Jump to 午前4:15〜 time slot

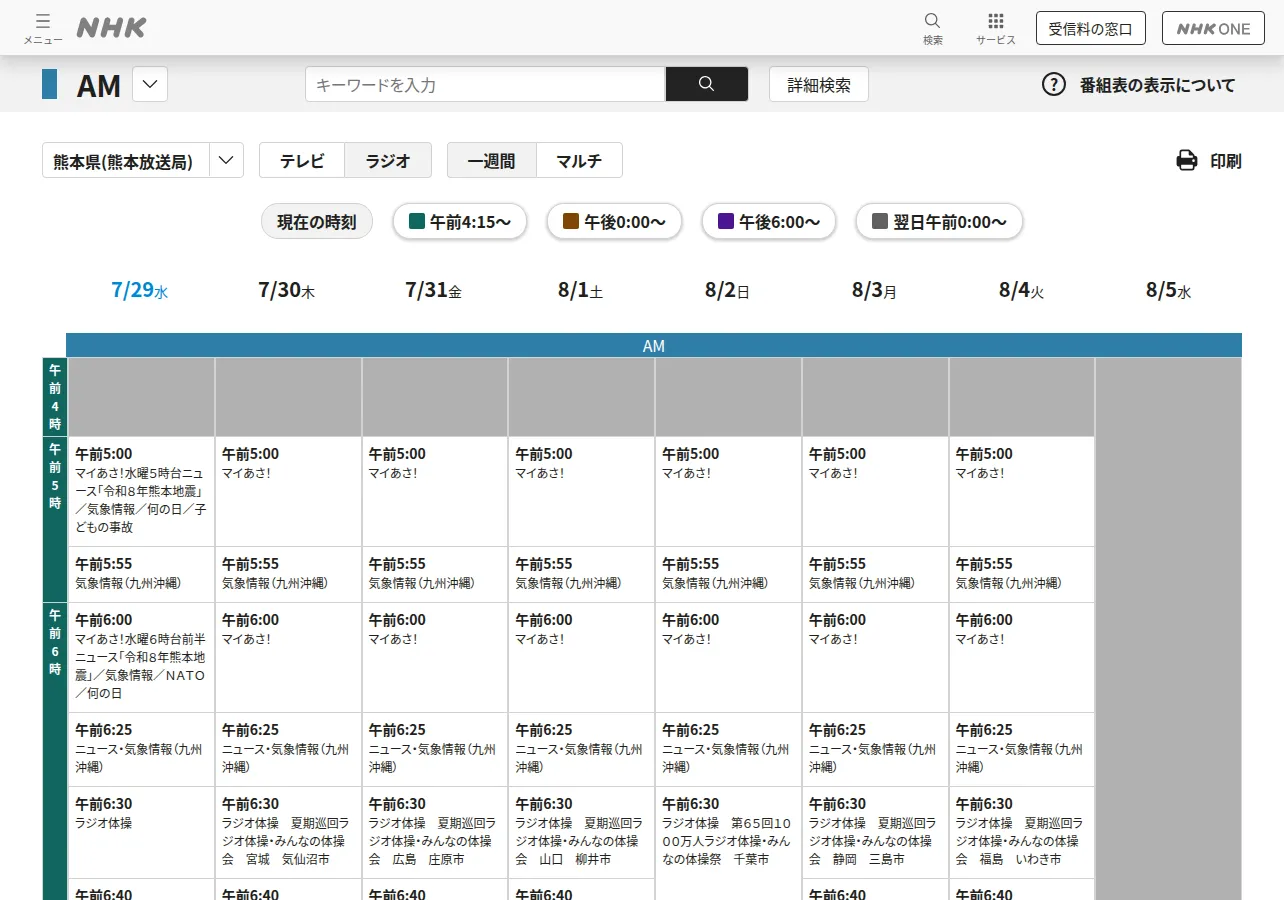(462, 222)
